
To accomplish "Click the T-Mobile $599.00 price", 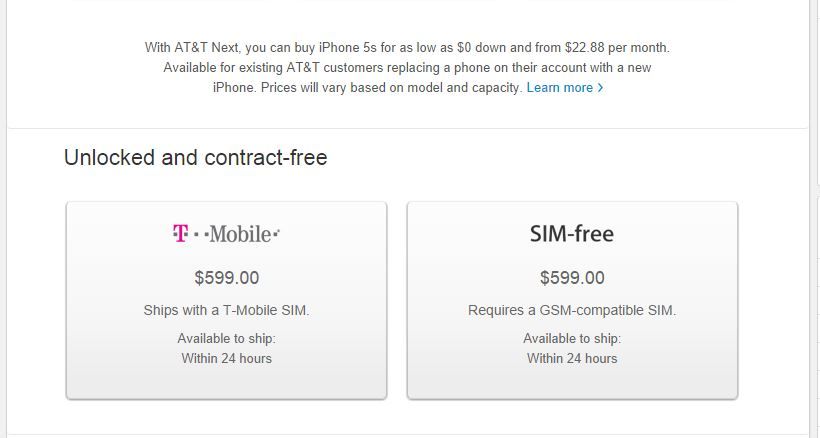I will point(226,278).
